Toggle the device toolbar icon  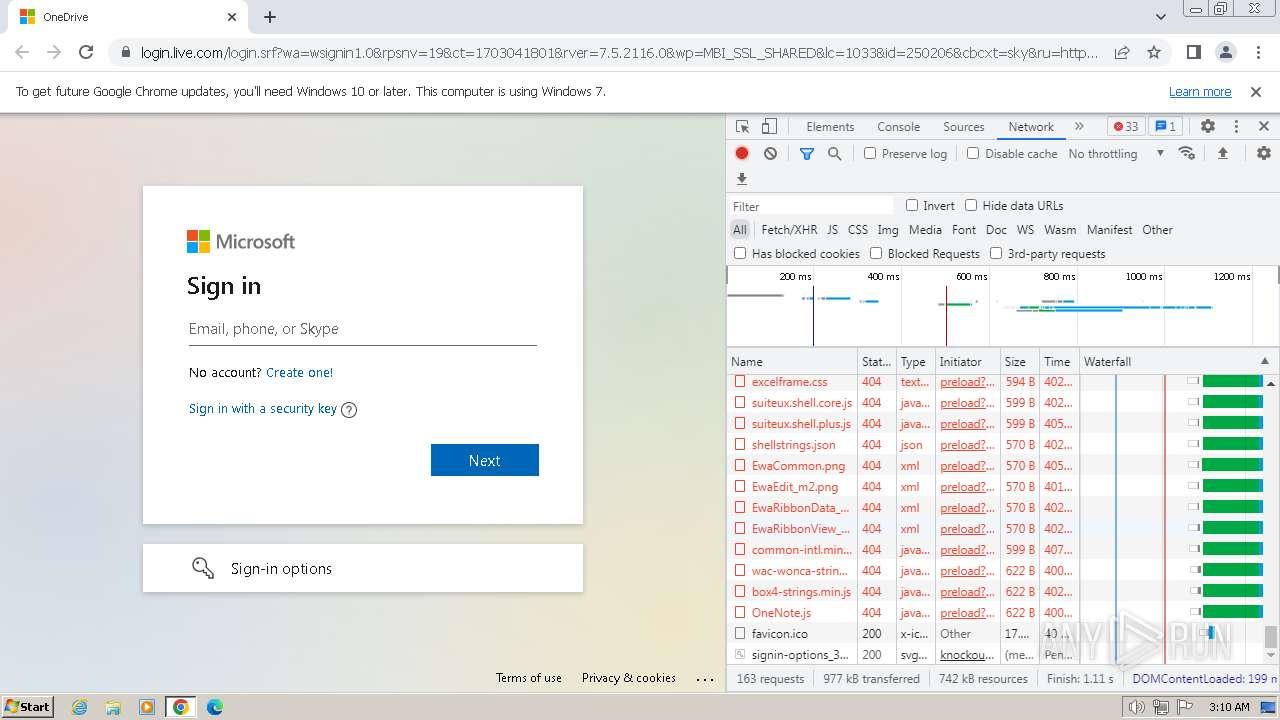click(769, 127)
